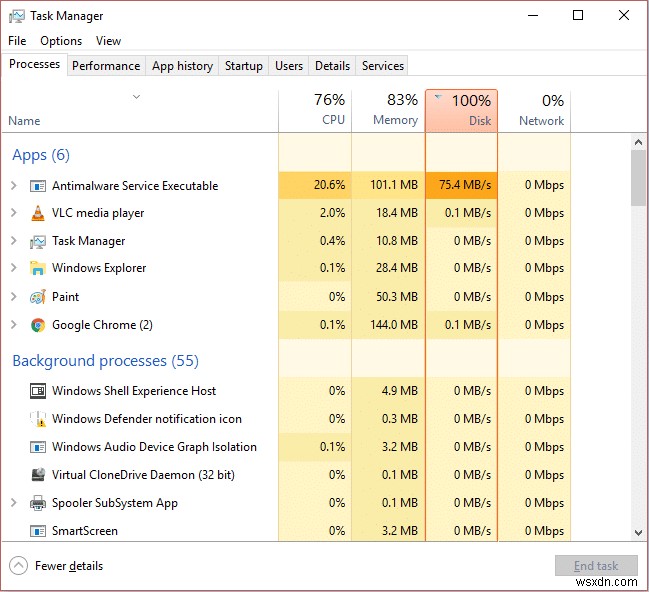Viewport: 649px width, 592px height.
Task: Switch to the Performance tab
Action: click(106, 66)
